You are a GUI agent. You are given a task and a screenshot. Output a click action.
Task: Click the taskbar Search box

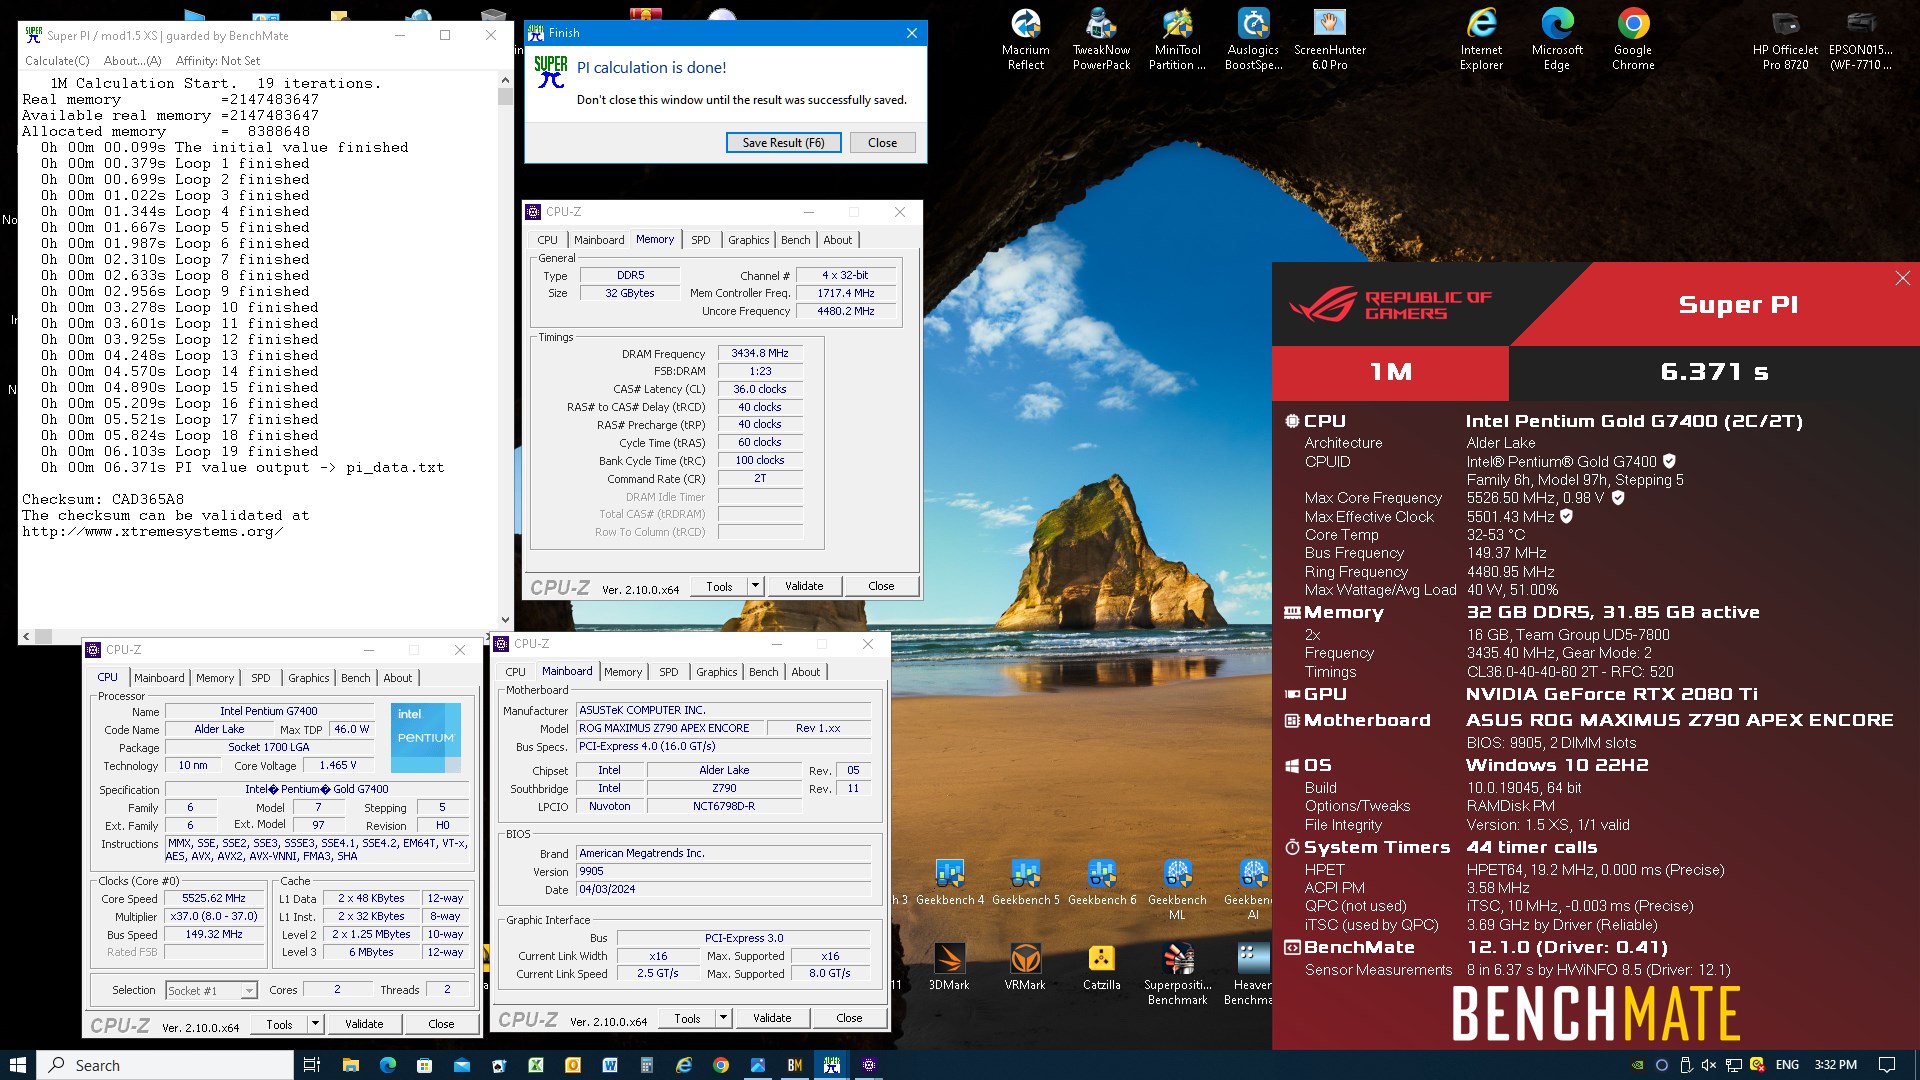coord(166,1065)
